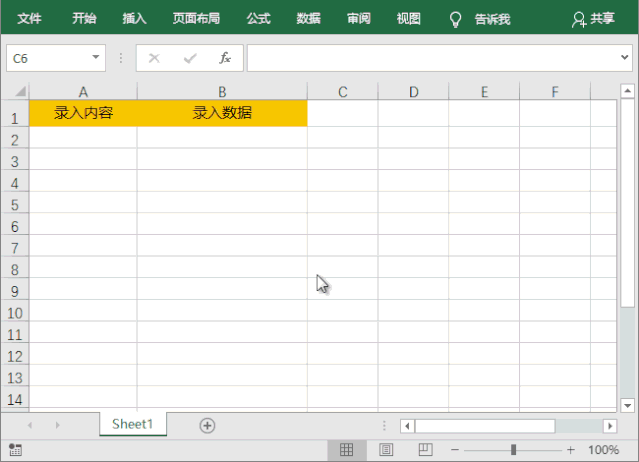Switch to Page Break Preview icon
Screen dimensions: 639x462
[x=425, y=450]
